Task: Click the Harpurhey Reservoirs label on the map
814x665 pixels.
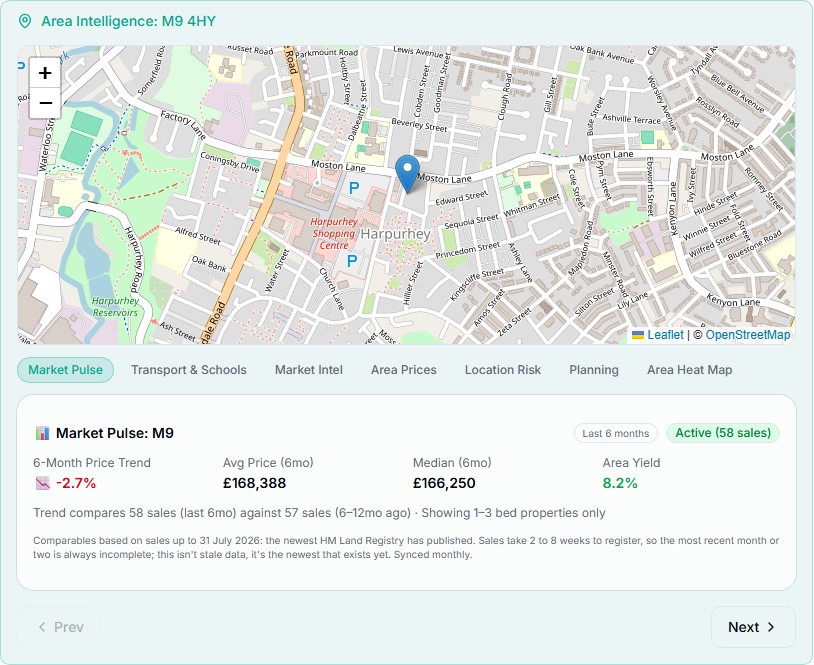Action: [115, 306]
